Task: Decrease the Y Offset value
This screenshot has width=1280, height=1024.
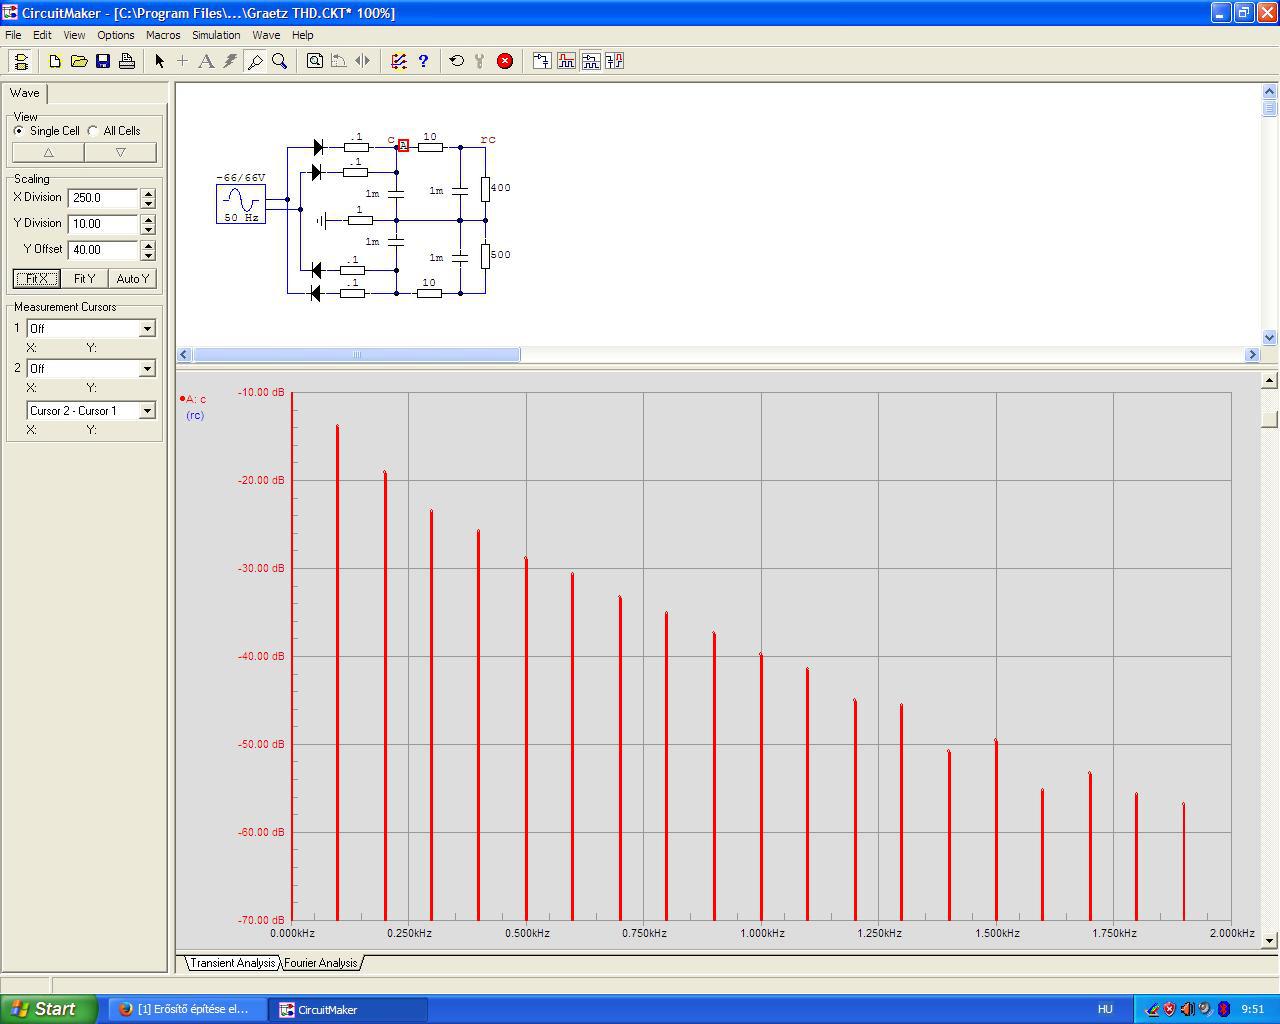Action: point(148,255)
